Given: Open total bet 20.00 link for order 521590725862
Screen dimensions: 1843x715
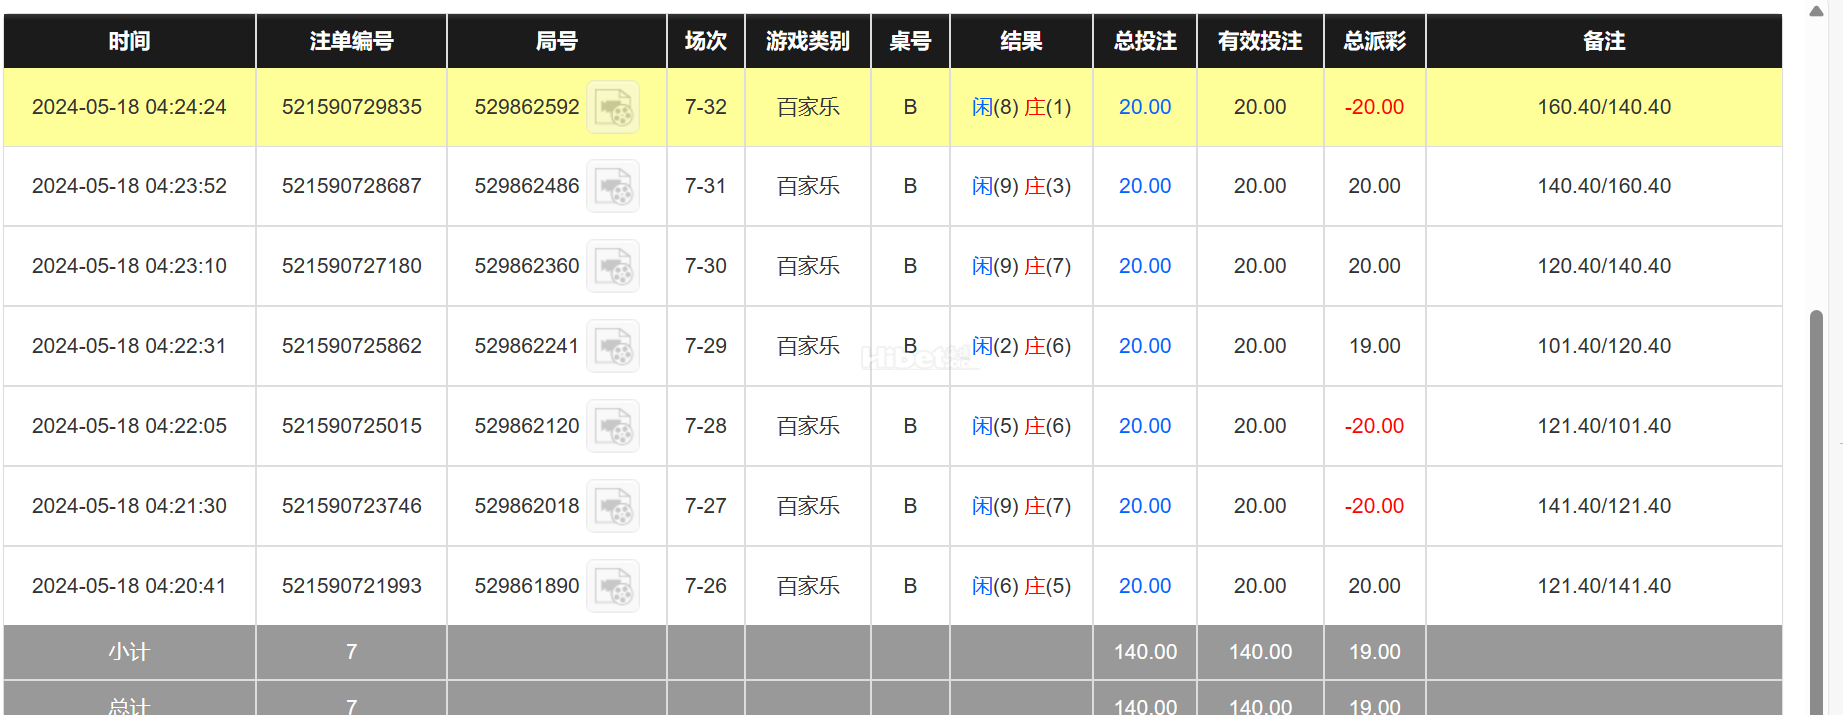Looking at the screenshot, I should [1145, 346].
